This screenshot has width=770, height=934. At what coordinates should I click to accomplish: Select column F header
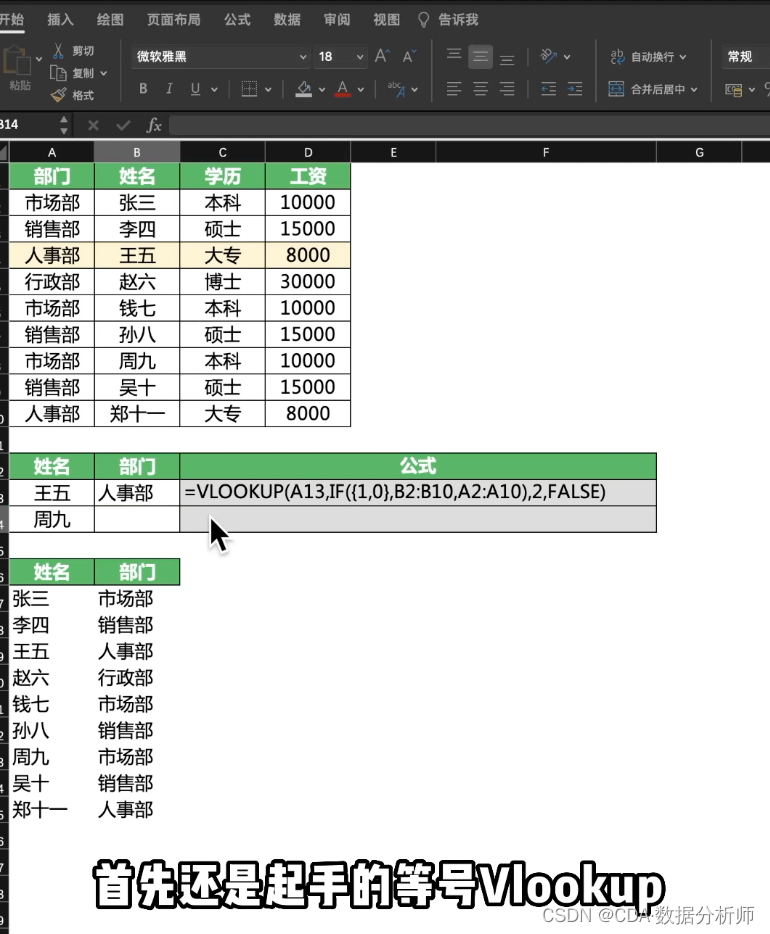546,152
